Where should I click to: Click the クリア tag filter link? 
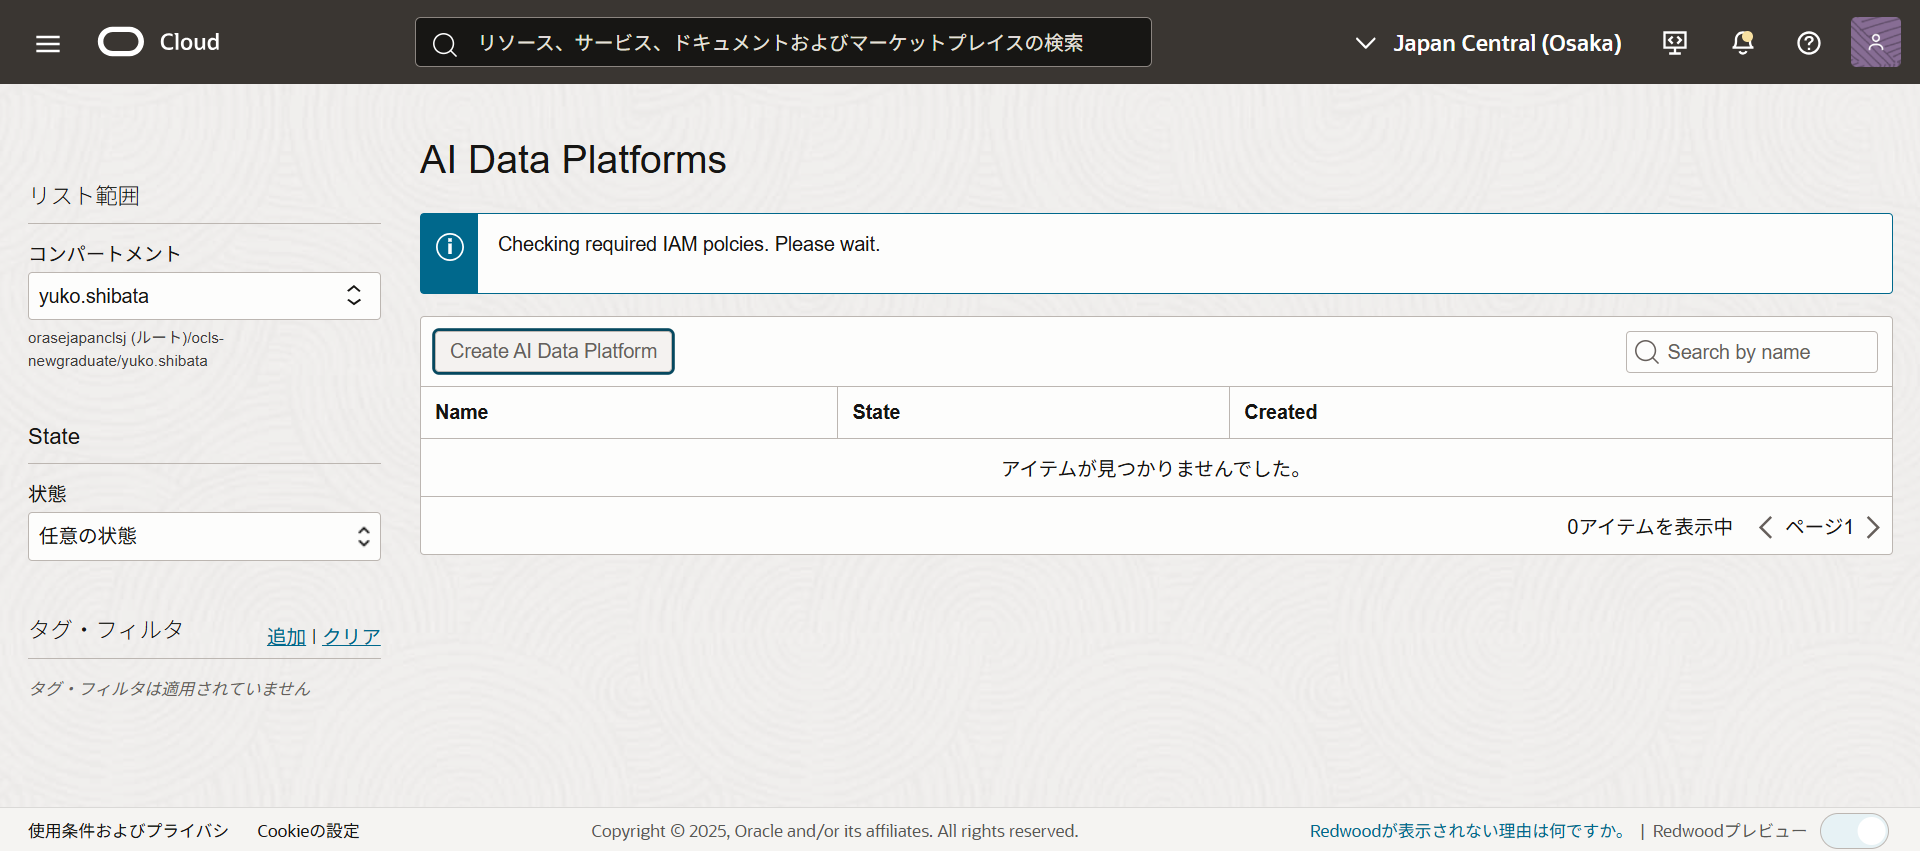(351, 637)
